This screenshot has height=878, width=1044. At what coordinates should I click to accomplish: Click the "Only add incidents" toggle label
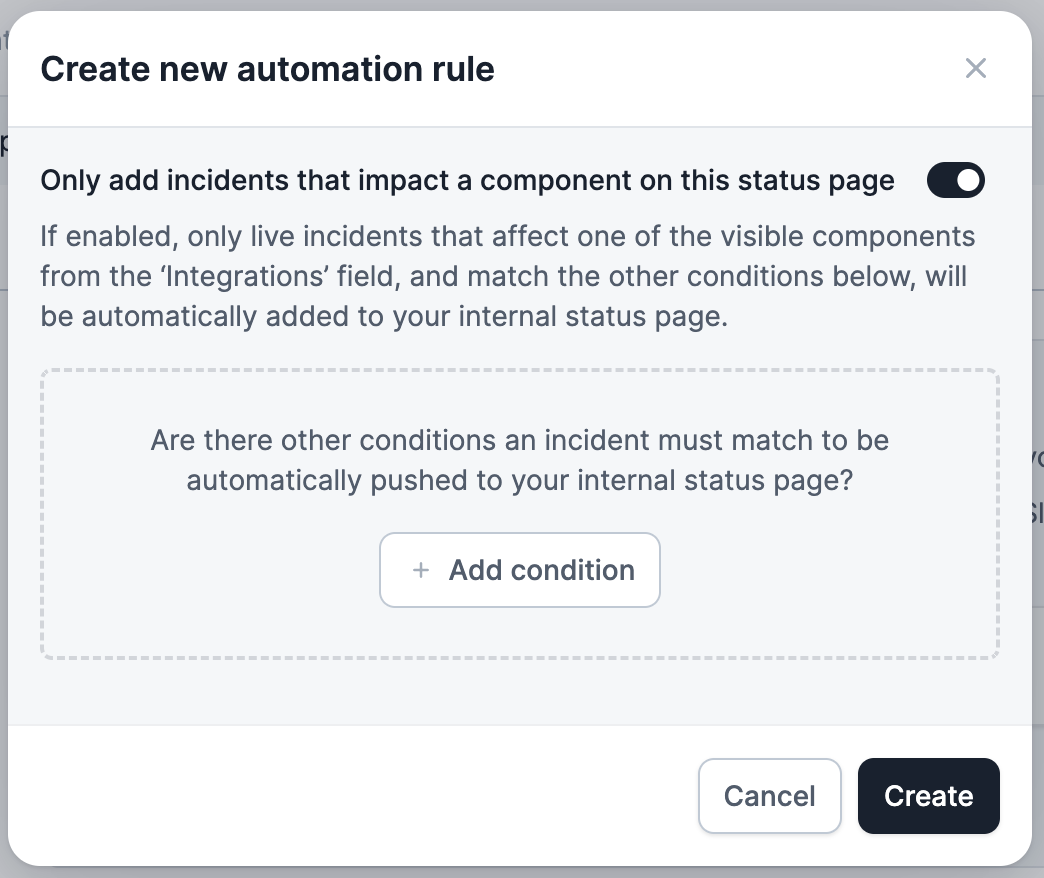coord(467,181)
